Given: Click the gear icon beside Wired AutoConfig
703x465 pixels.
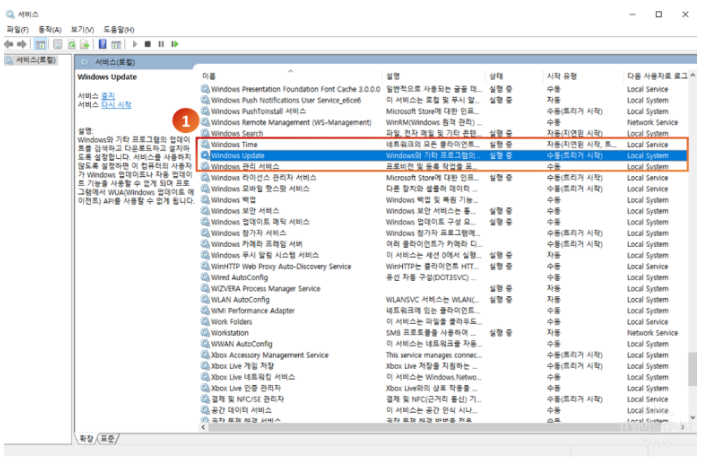Looking at the screenshot, I should coord(205,277).
